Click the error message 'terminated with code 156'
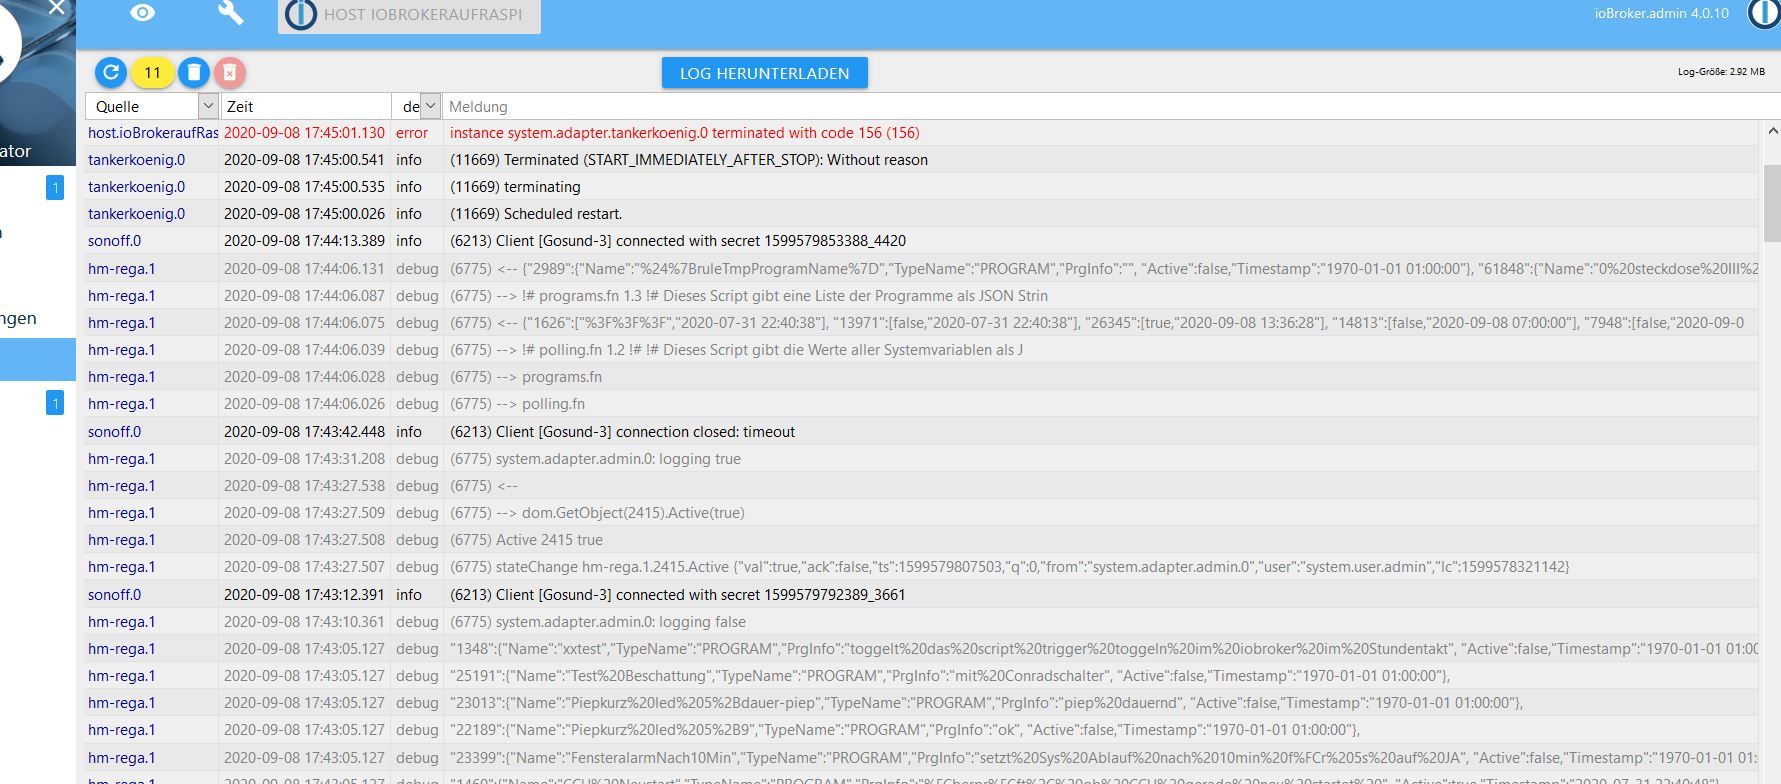 (x=685, y=132)
